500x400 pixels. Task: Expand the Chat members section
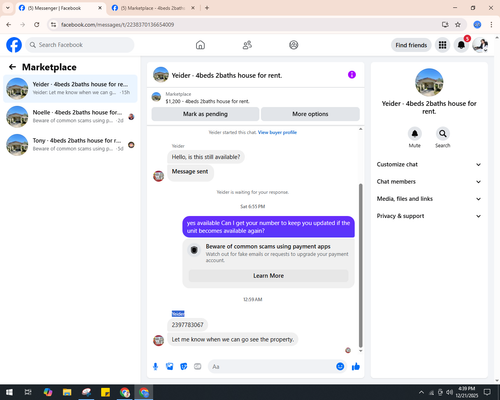coord(429,182)
